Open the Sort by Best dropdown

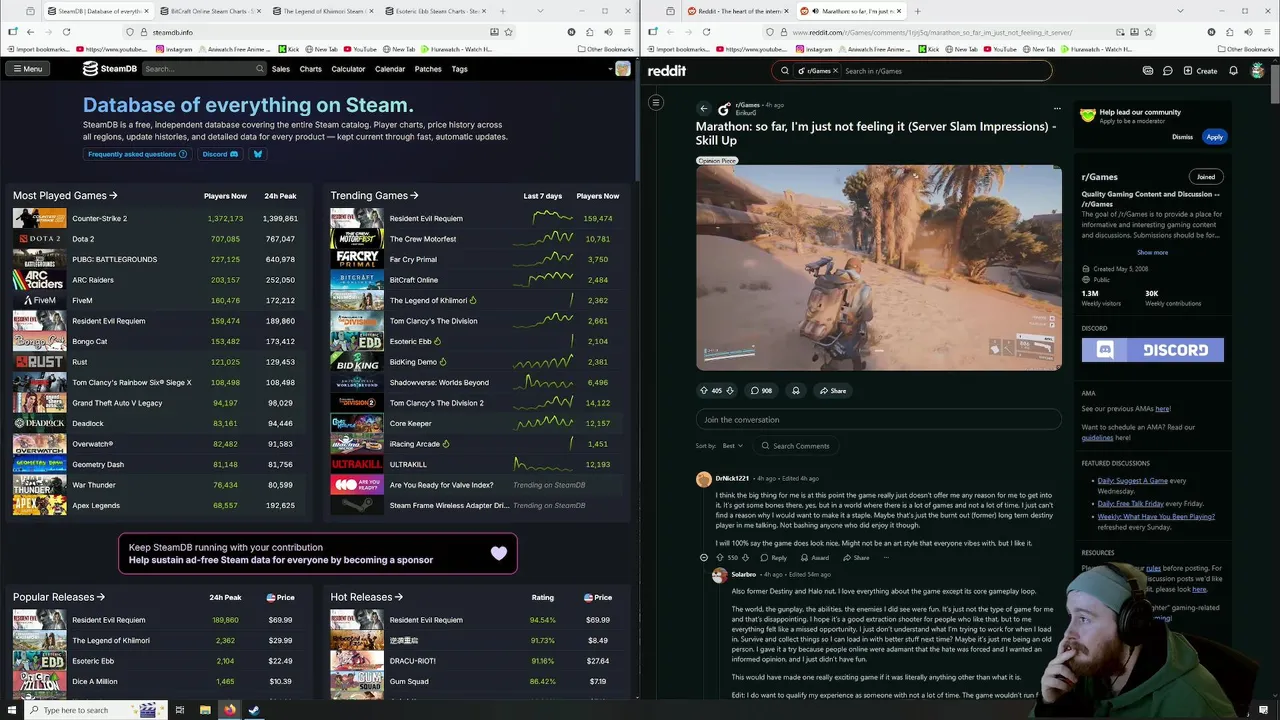732,446
